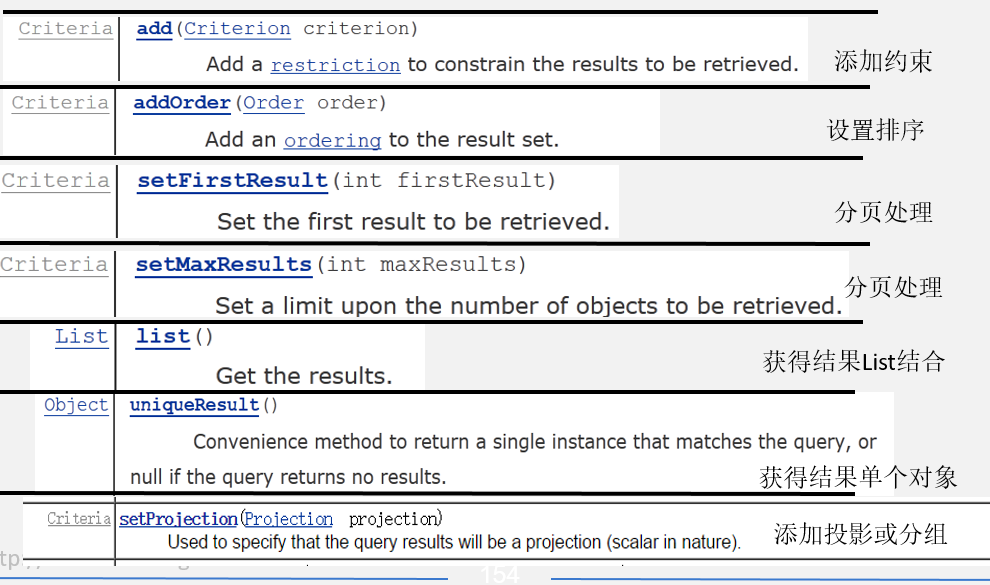990x585 pixels.
Task: Follow the Order parameter type link
Action: coord(273,103)
